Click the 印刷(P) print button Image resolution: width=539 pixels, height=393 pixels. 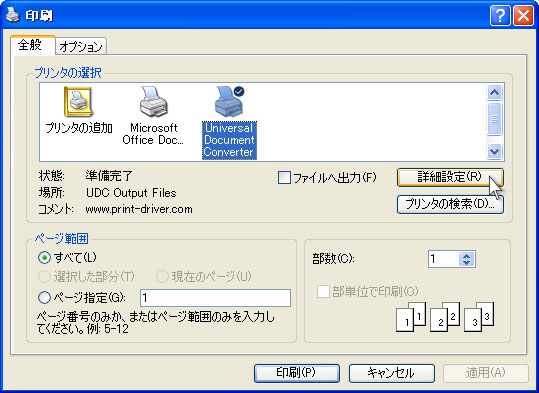tap(297, 373)
